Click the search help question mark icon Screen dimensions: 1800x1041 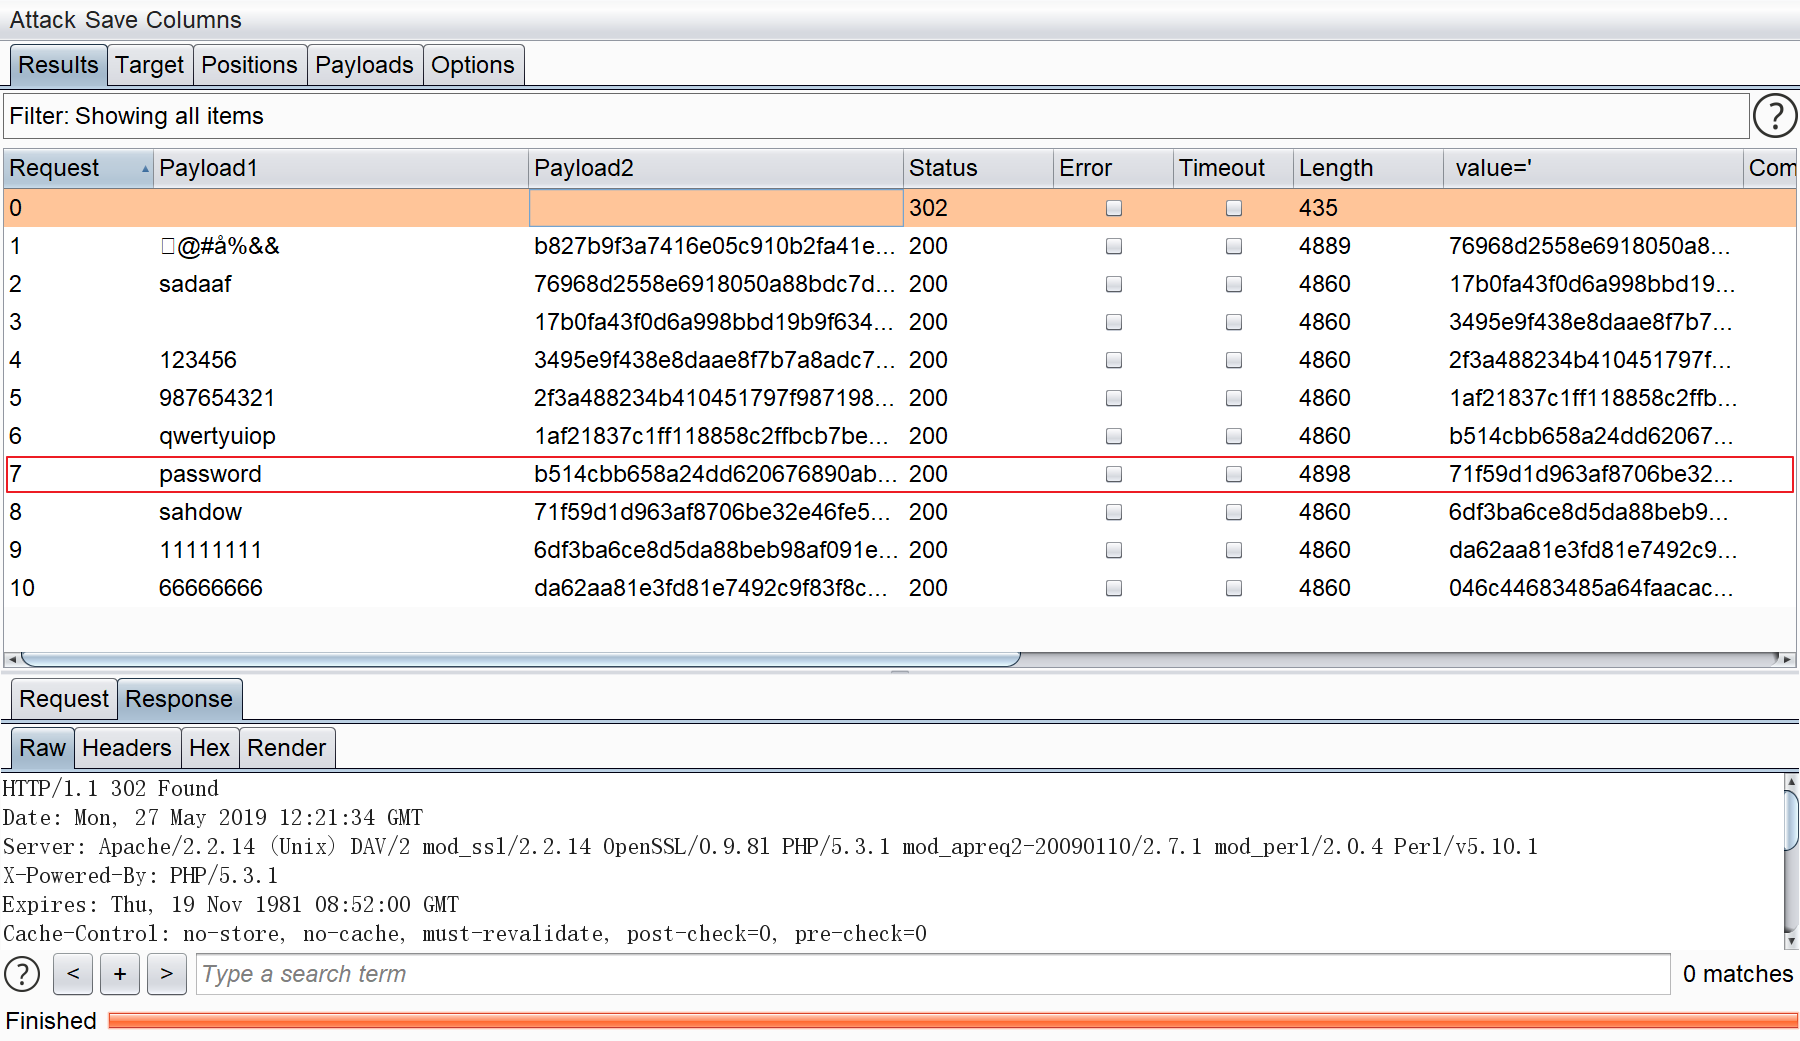pos(22,973)
